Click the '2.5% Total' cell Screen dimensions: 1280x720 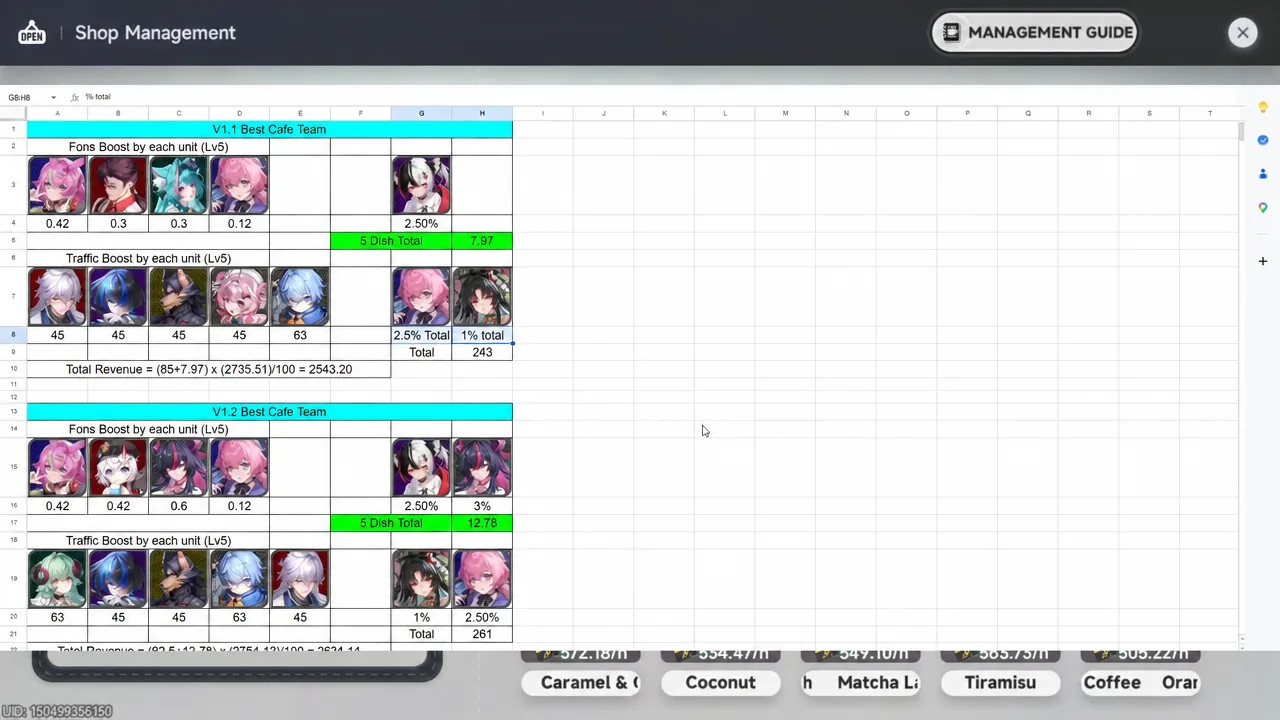[421, 335]
